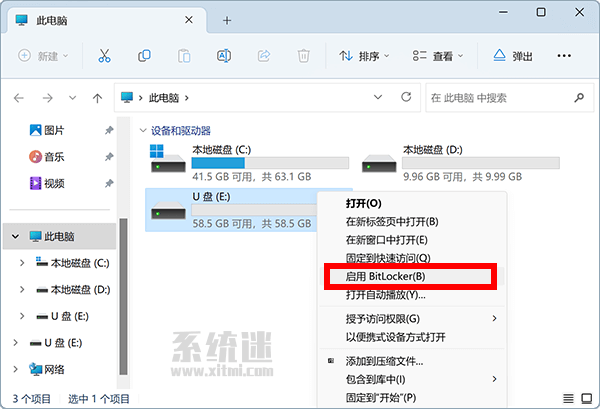Open the 新建 (New) menu
Screen dimensions: 600x409
tap(43, 56)
